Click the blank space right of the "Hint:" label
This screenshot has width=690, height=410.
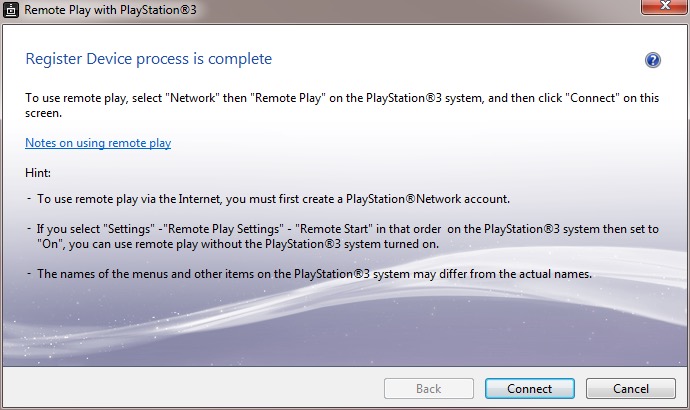point(300,173)
